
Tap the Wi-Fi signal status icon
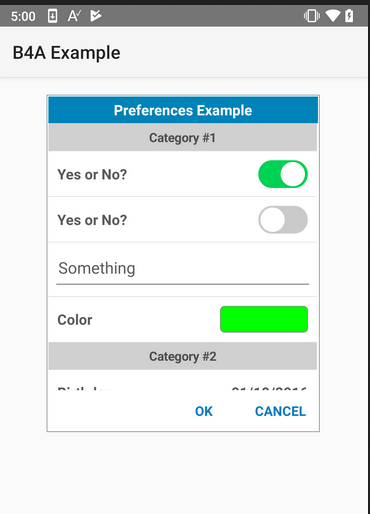tap(333, 16)
